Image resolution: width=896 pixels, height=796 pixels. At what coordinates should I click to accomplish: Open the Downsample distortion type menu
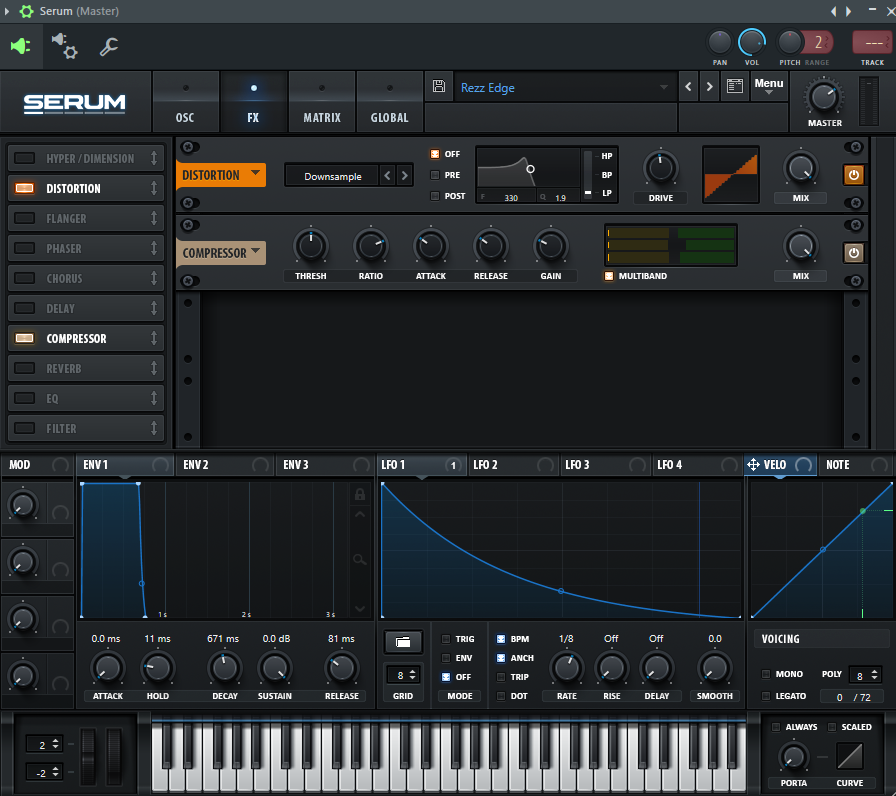click(x=333, y=176)
